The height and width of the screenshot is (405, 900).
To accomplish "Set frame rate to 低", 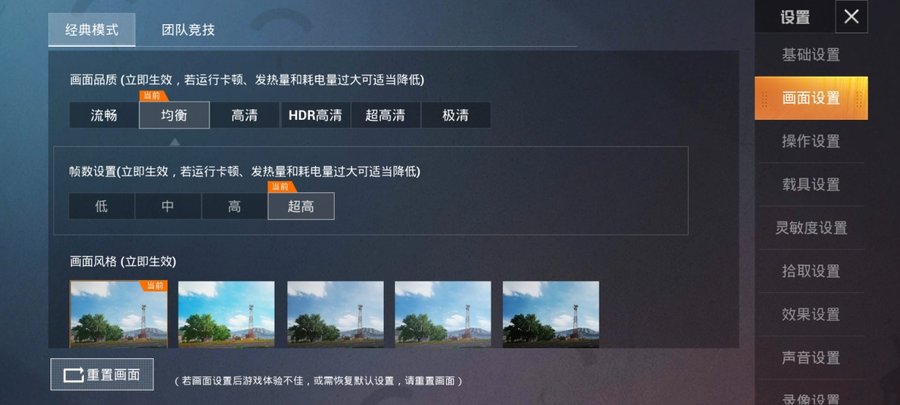I will point(102,206).
